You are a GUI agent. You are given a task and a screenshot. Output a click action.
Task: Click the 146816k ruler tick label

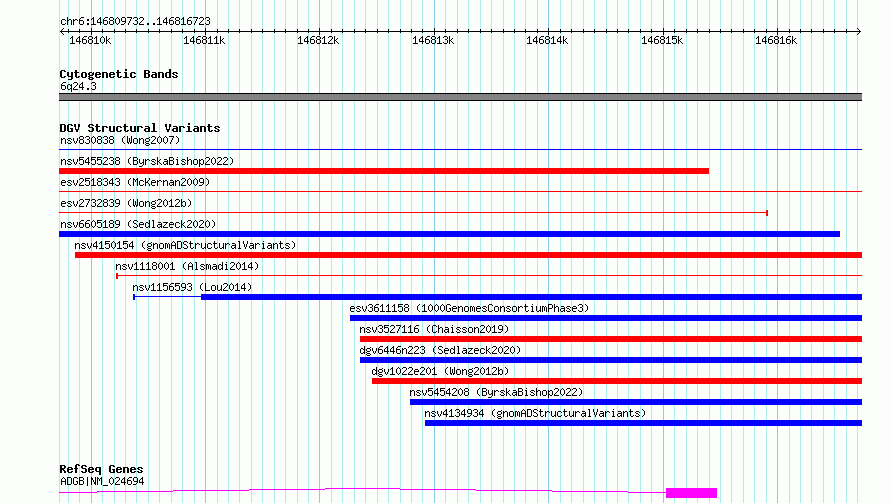776,40
